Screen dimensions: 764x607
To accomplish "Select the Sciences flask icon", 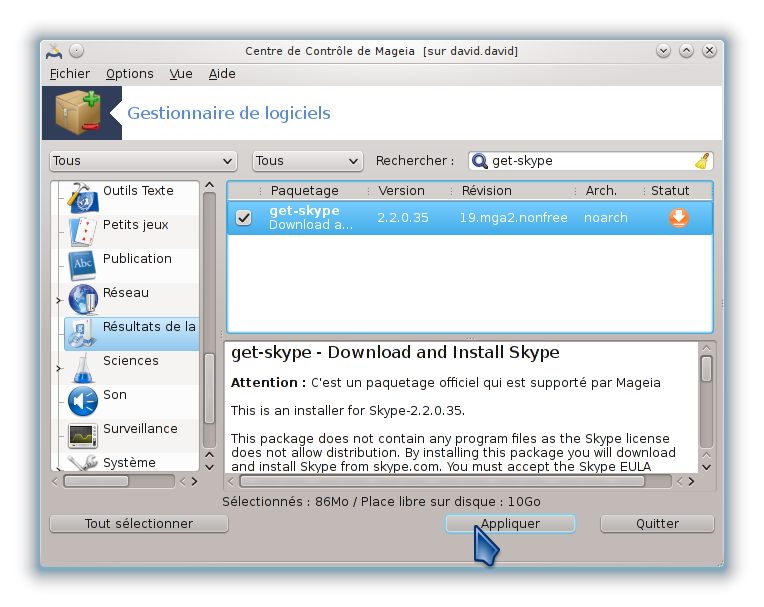I will pyautogui.click(x=83, y=368).
